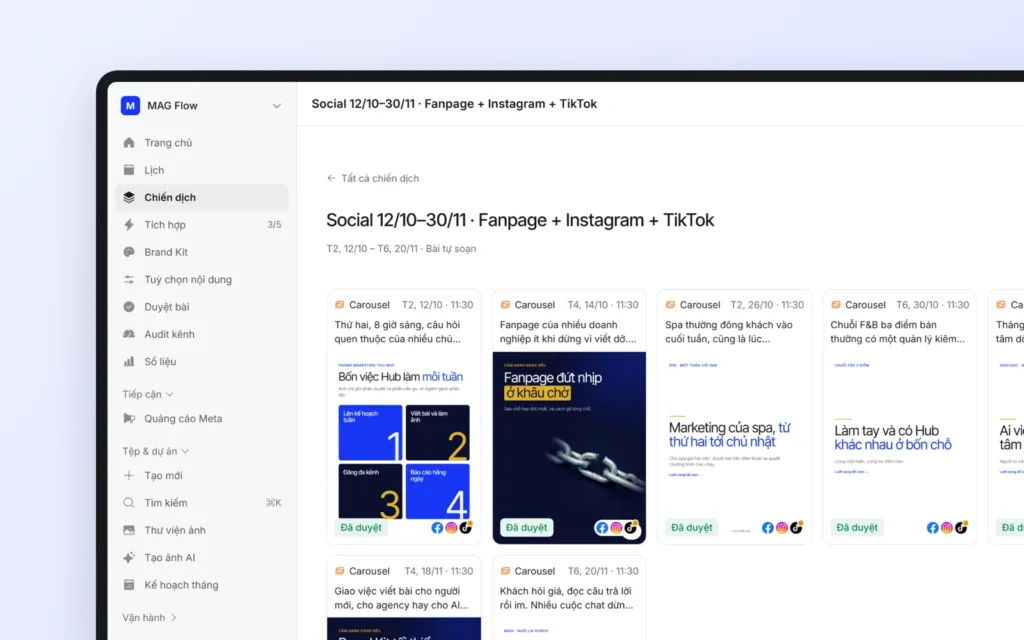Click the Duyệt bài checkmark icon

click(x=129, y=307)
